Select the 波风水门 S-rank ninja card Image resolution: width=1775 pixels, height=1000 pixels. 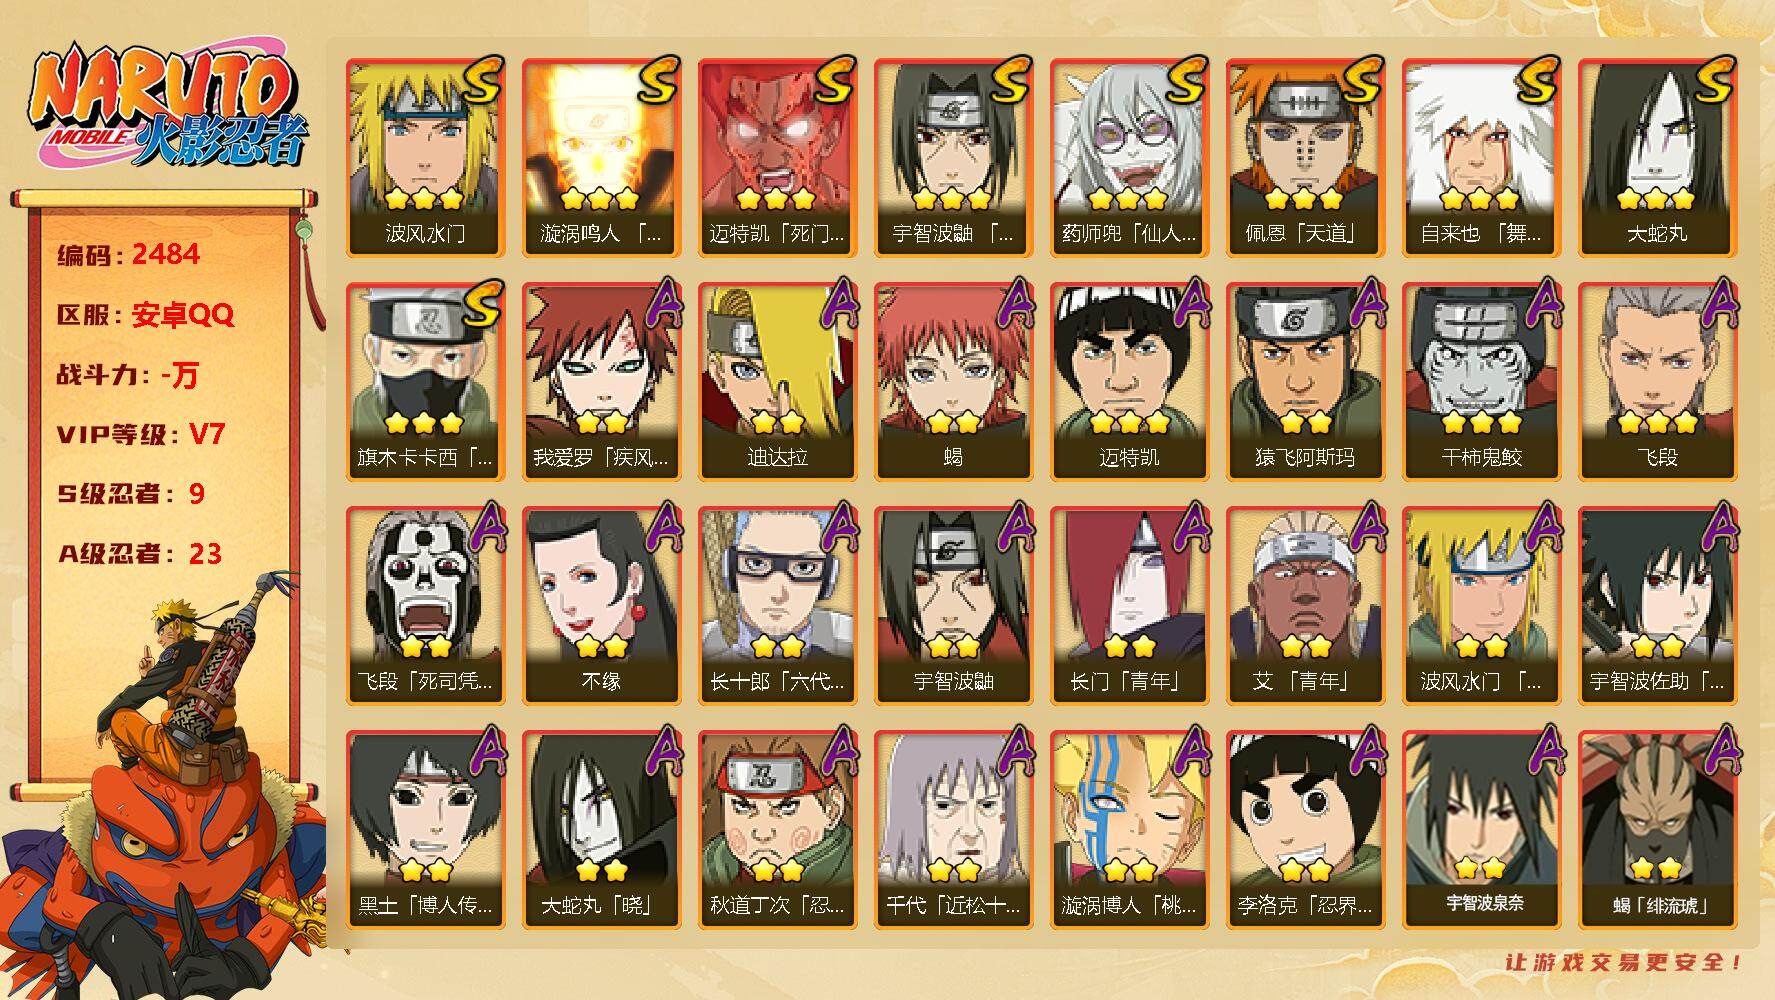[x=426, y=158]
